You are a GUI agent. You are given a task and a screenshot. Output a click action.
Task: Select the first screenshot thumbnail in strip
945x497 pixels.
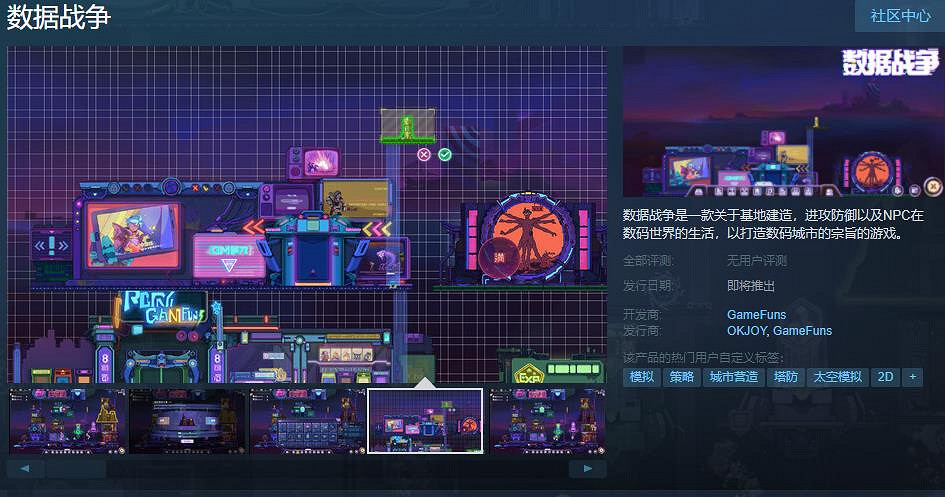tap(68, 421)
